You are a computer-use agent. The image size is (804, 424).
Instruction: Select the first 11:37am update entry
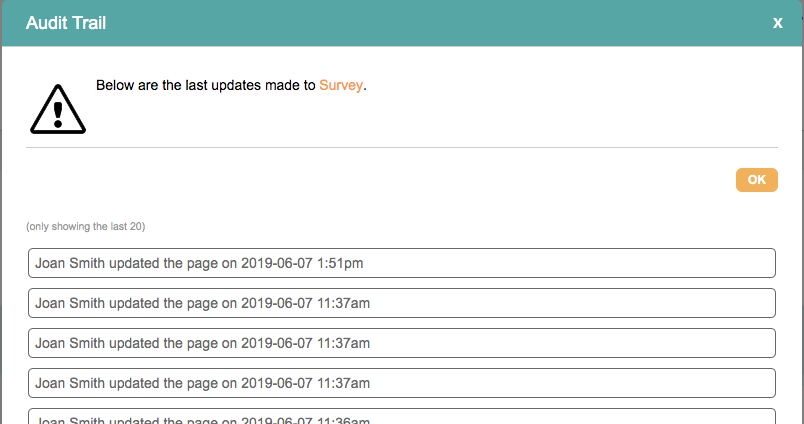click(401, 303)
